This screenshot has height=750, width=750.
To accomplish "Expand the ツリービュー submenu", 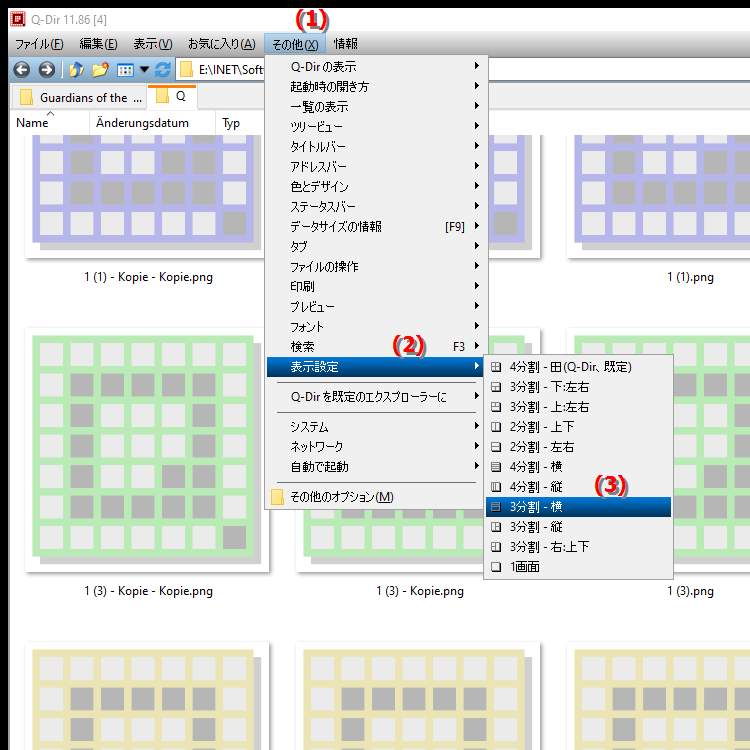I will (376, 126).
